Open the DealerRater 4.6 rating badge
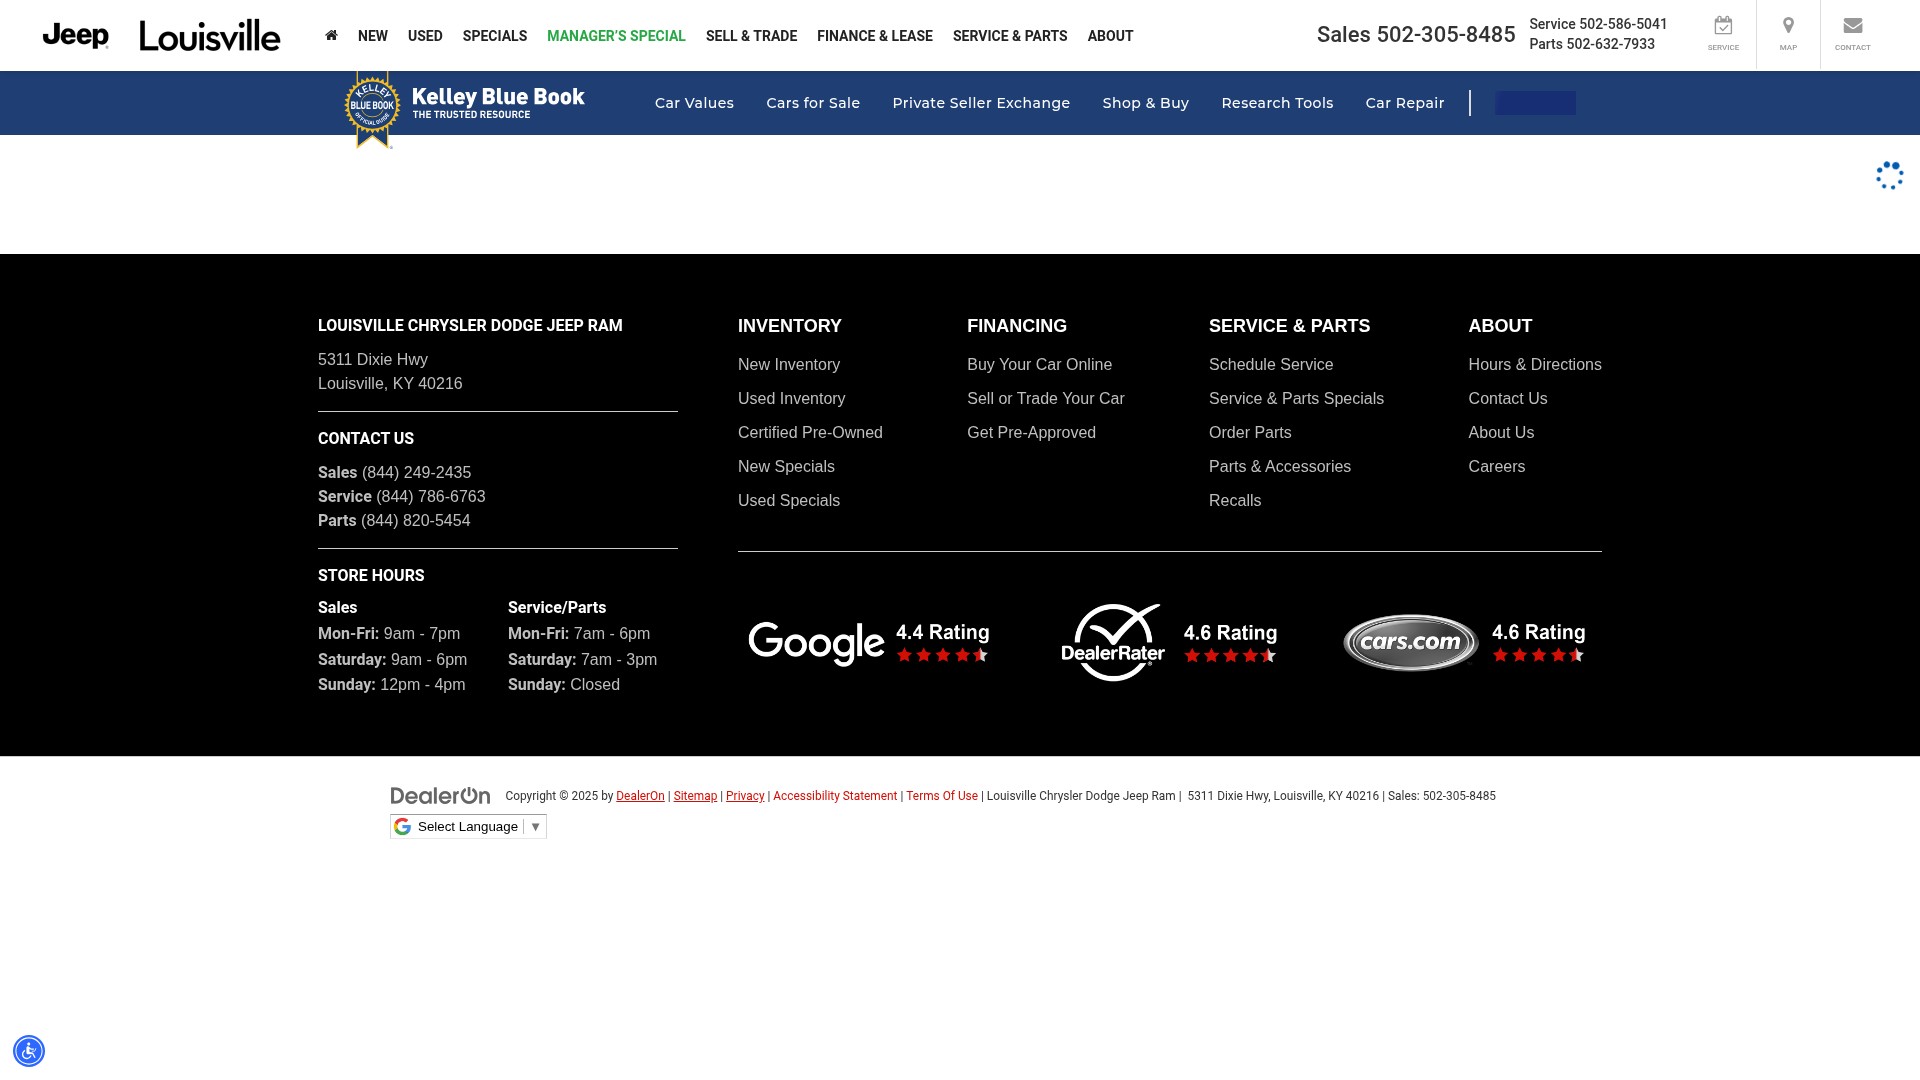The width and height of the screenshot is (1920, 1080). coord(1169,643)
